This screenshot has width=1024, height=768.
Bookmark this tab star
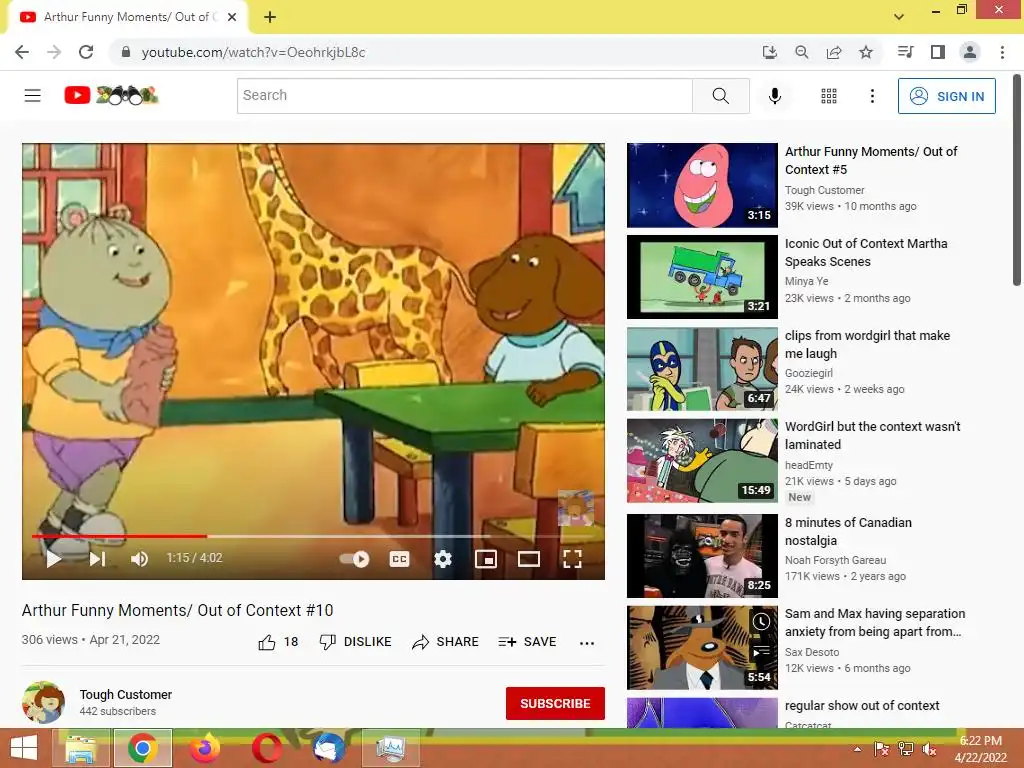click(x=866, y=52)
